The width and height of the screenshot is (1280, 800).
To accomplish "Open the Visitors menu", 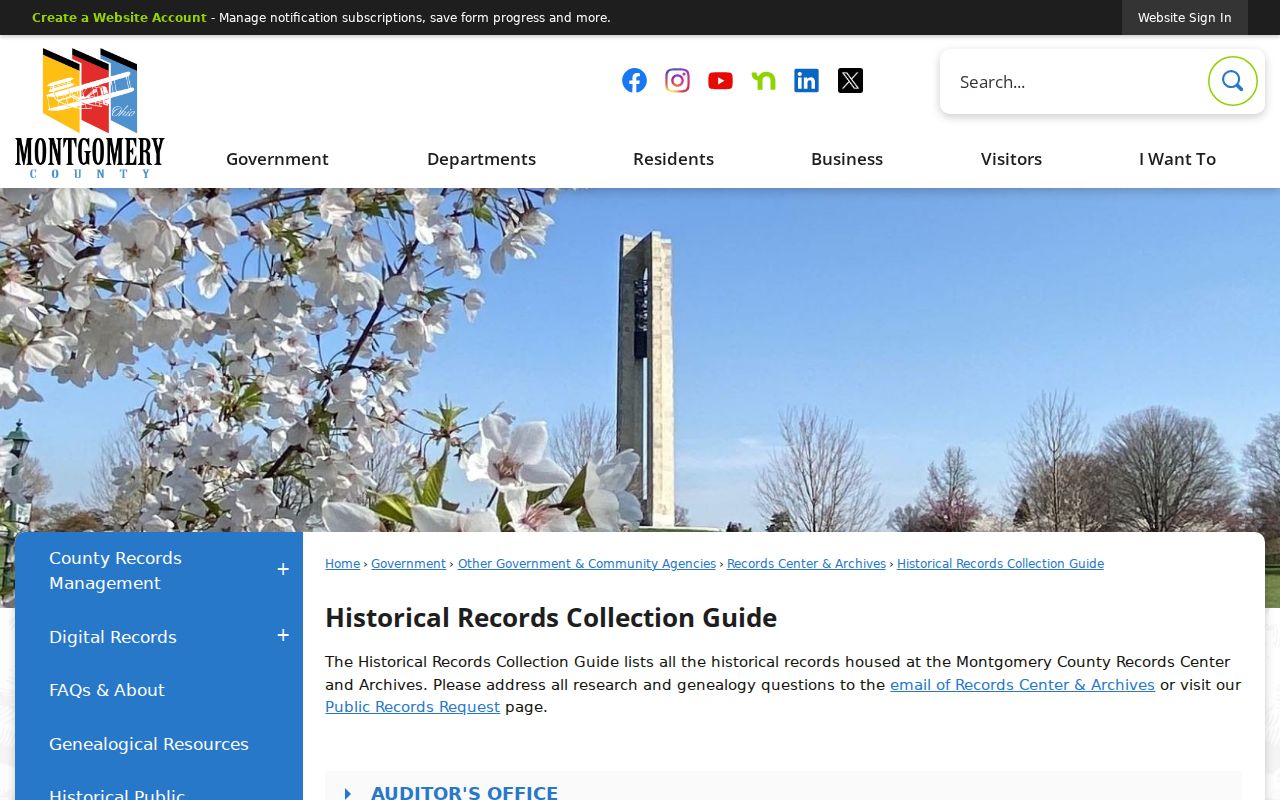I will tap(1011, 159).
